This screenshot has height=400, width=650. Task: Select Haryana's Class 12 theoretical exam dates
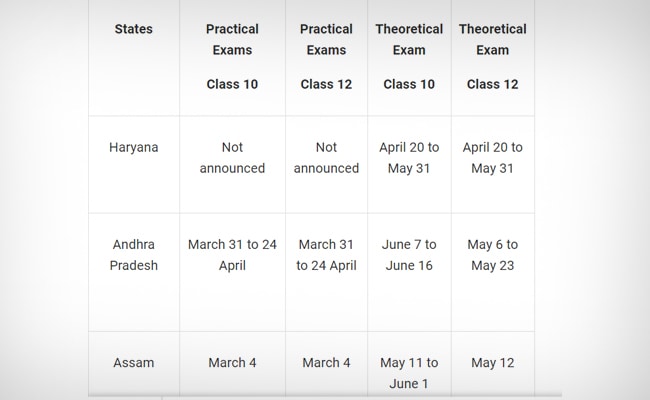click(492, 158)
